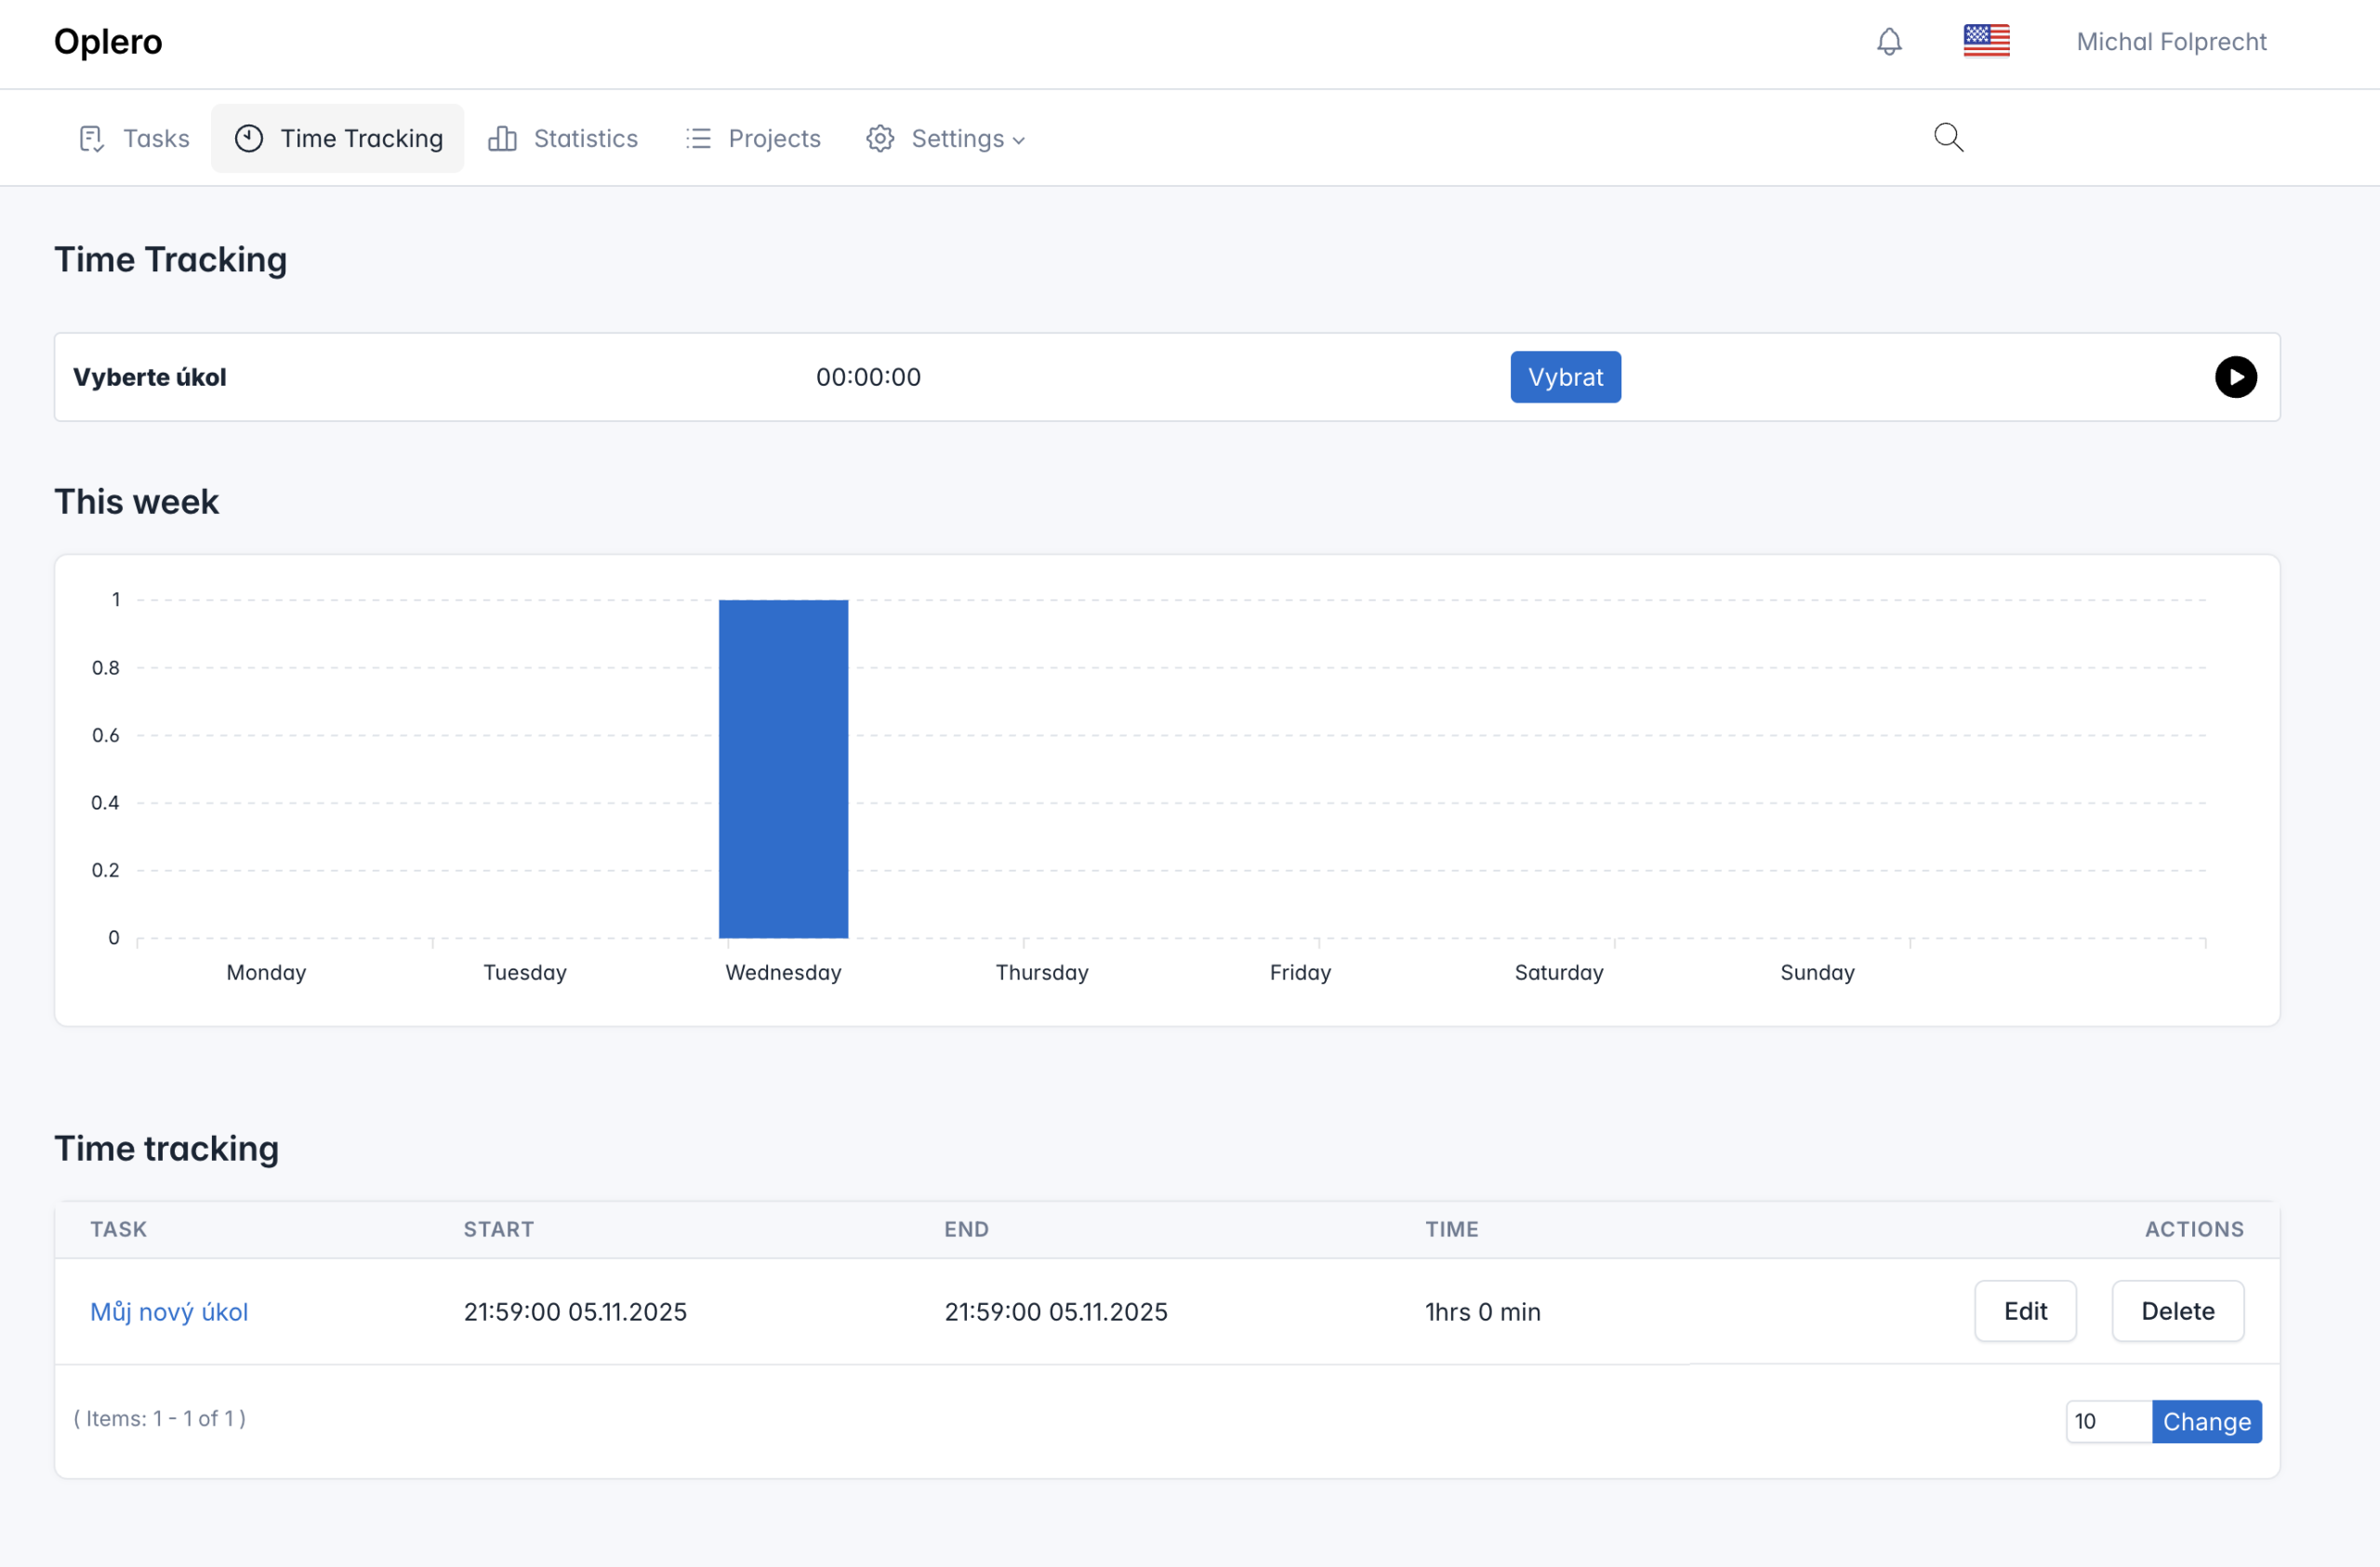Click the Settings gear icon
The width and height of the screenshot is (2380, 1567).
click(x=880, y=138)
